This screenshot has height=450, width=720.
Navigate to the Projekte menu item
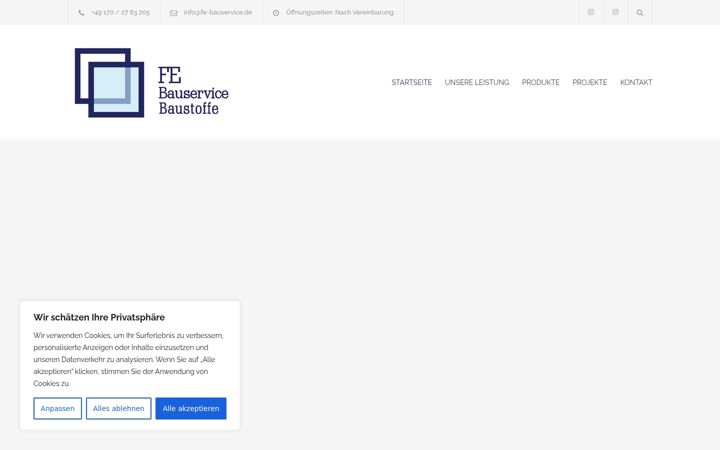[590, 82]
